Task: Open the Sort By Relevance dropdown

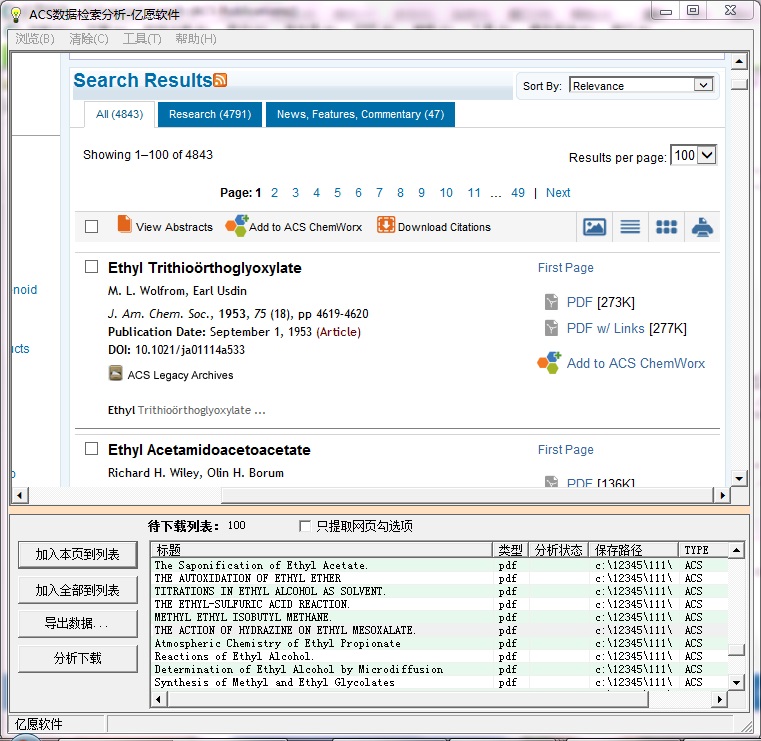Action: tap(703, 85)
